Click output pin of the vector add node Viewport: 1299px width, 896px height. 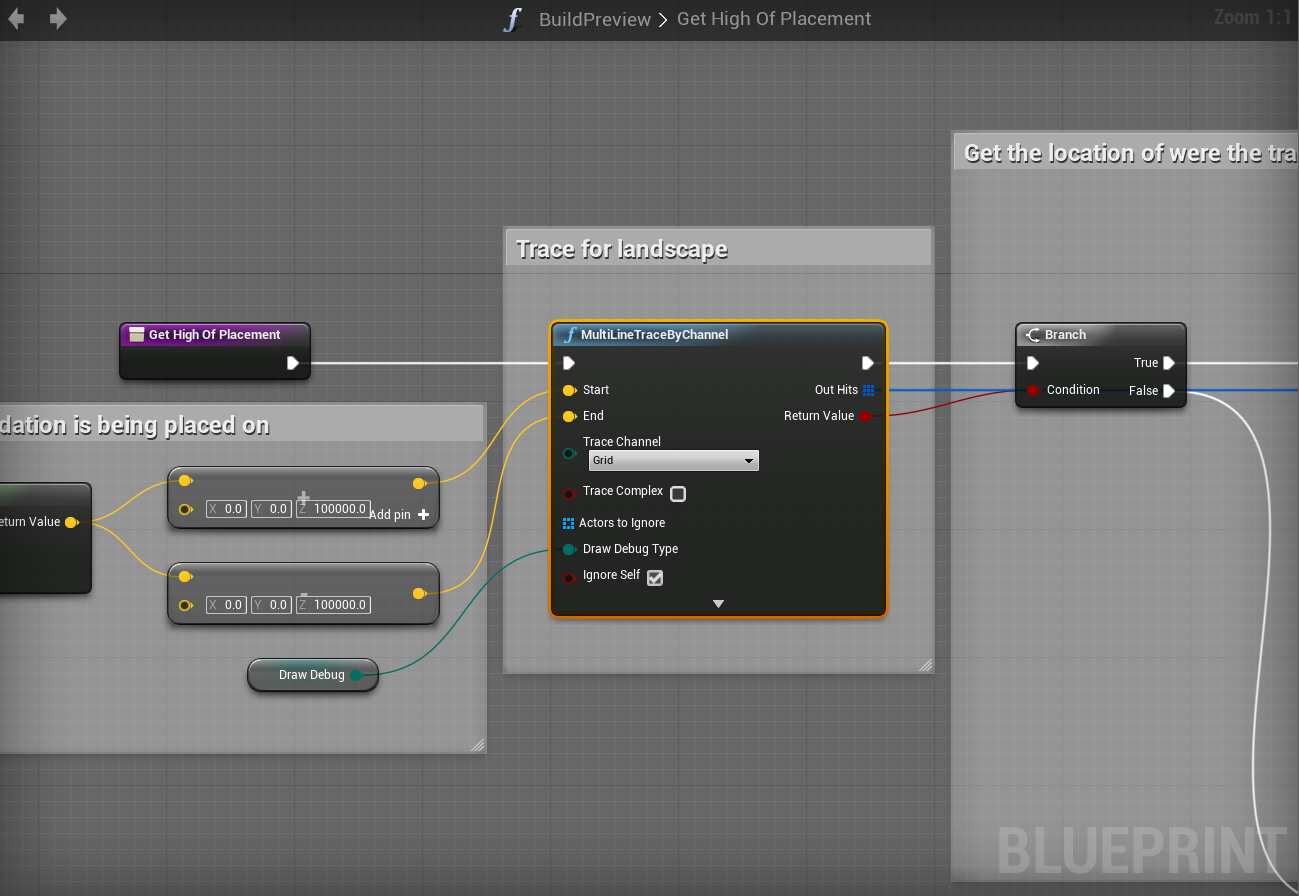(419, 484)
